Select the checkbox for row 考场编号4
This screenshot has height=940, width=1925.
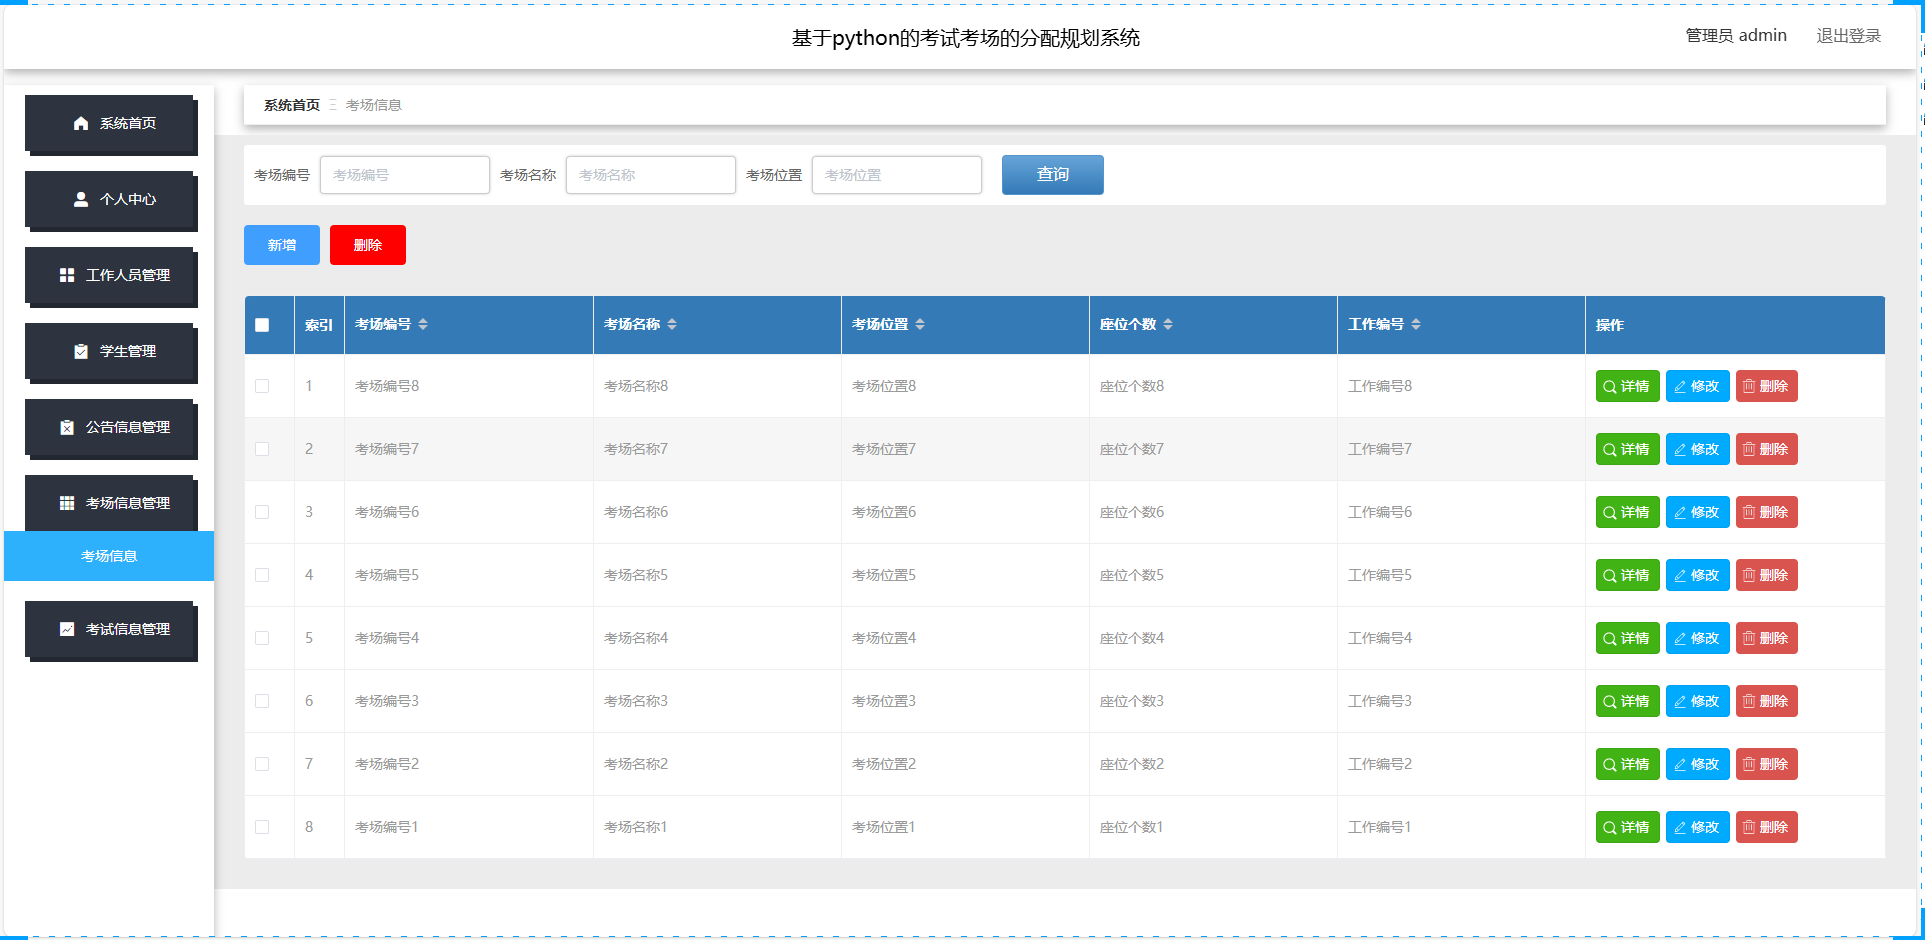click(x=262, y=638)
